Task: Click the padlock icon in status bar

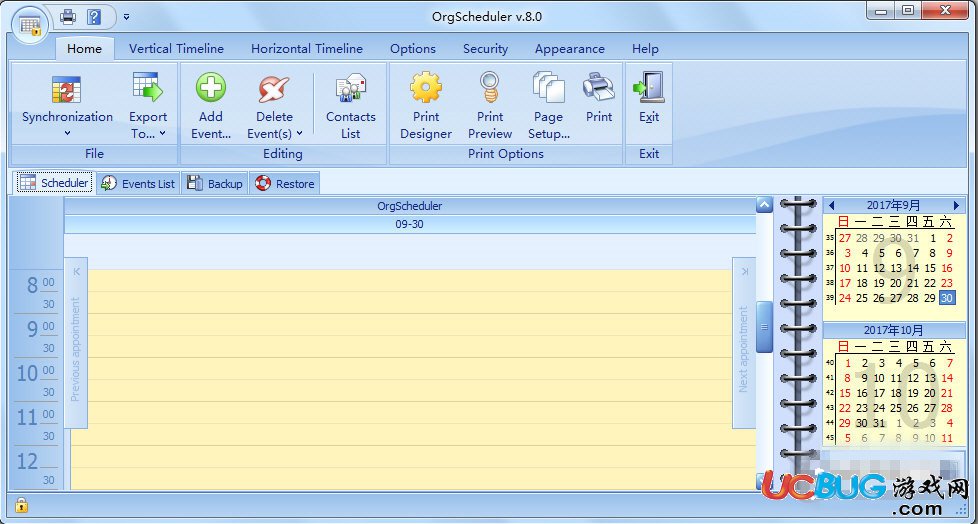Action: [x=21, y=504]
